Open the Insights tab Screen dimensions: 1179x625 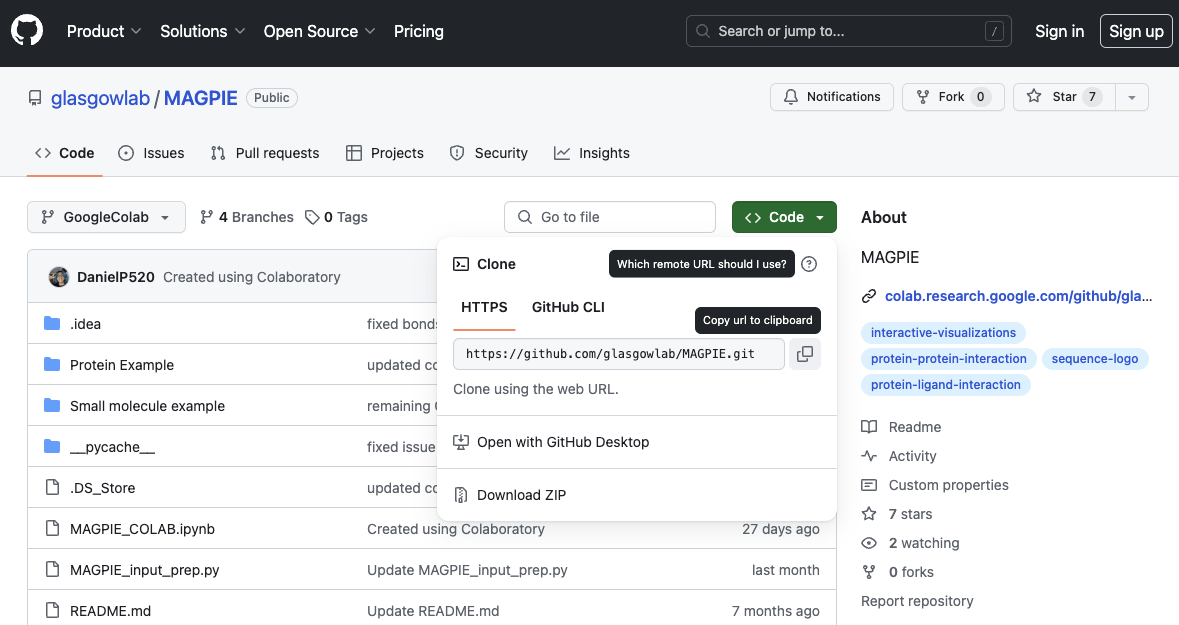[x=592, y=153]
